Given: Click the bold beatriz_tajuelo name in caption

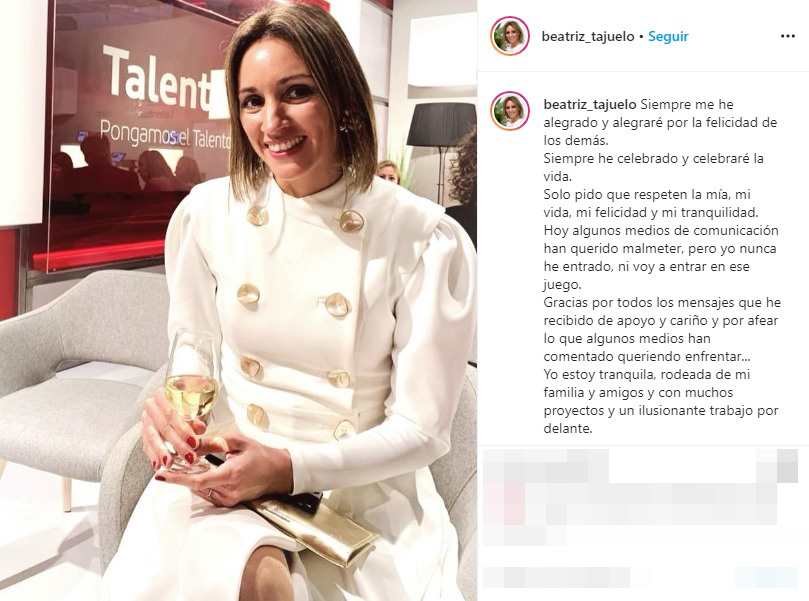Looking at the screenshot, I should click(x=590, y=105).
